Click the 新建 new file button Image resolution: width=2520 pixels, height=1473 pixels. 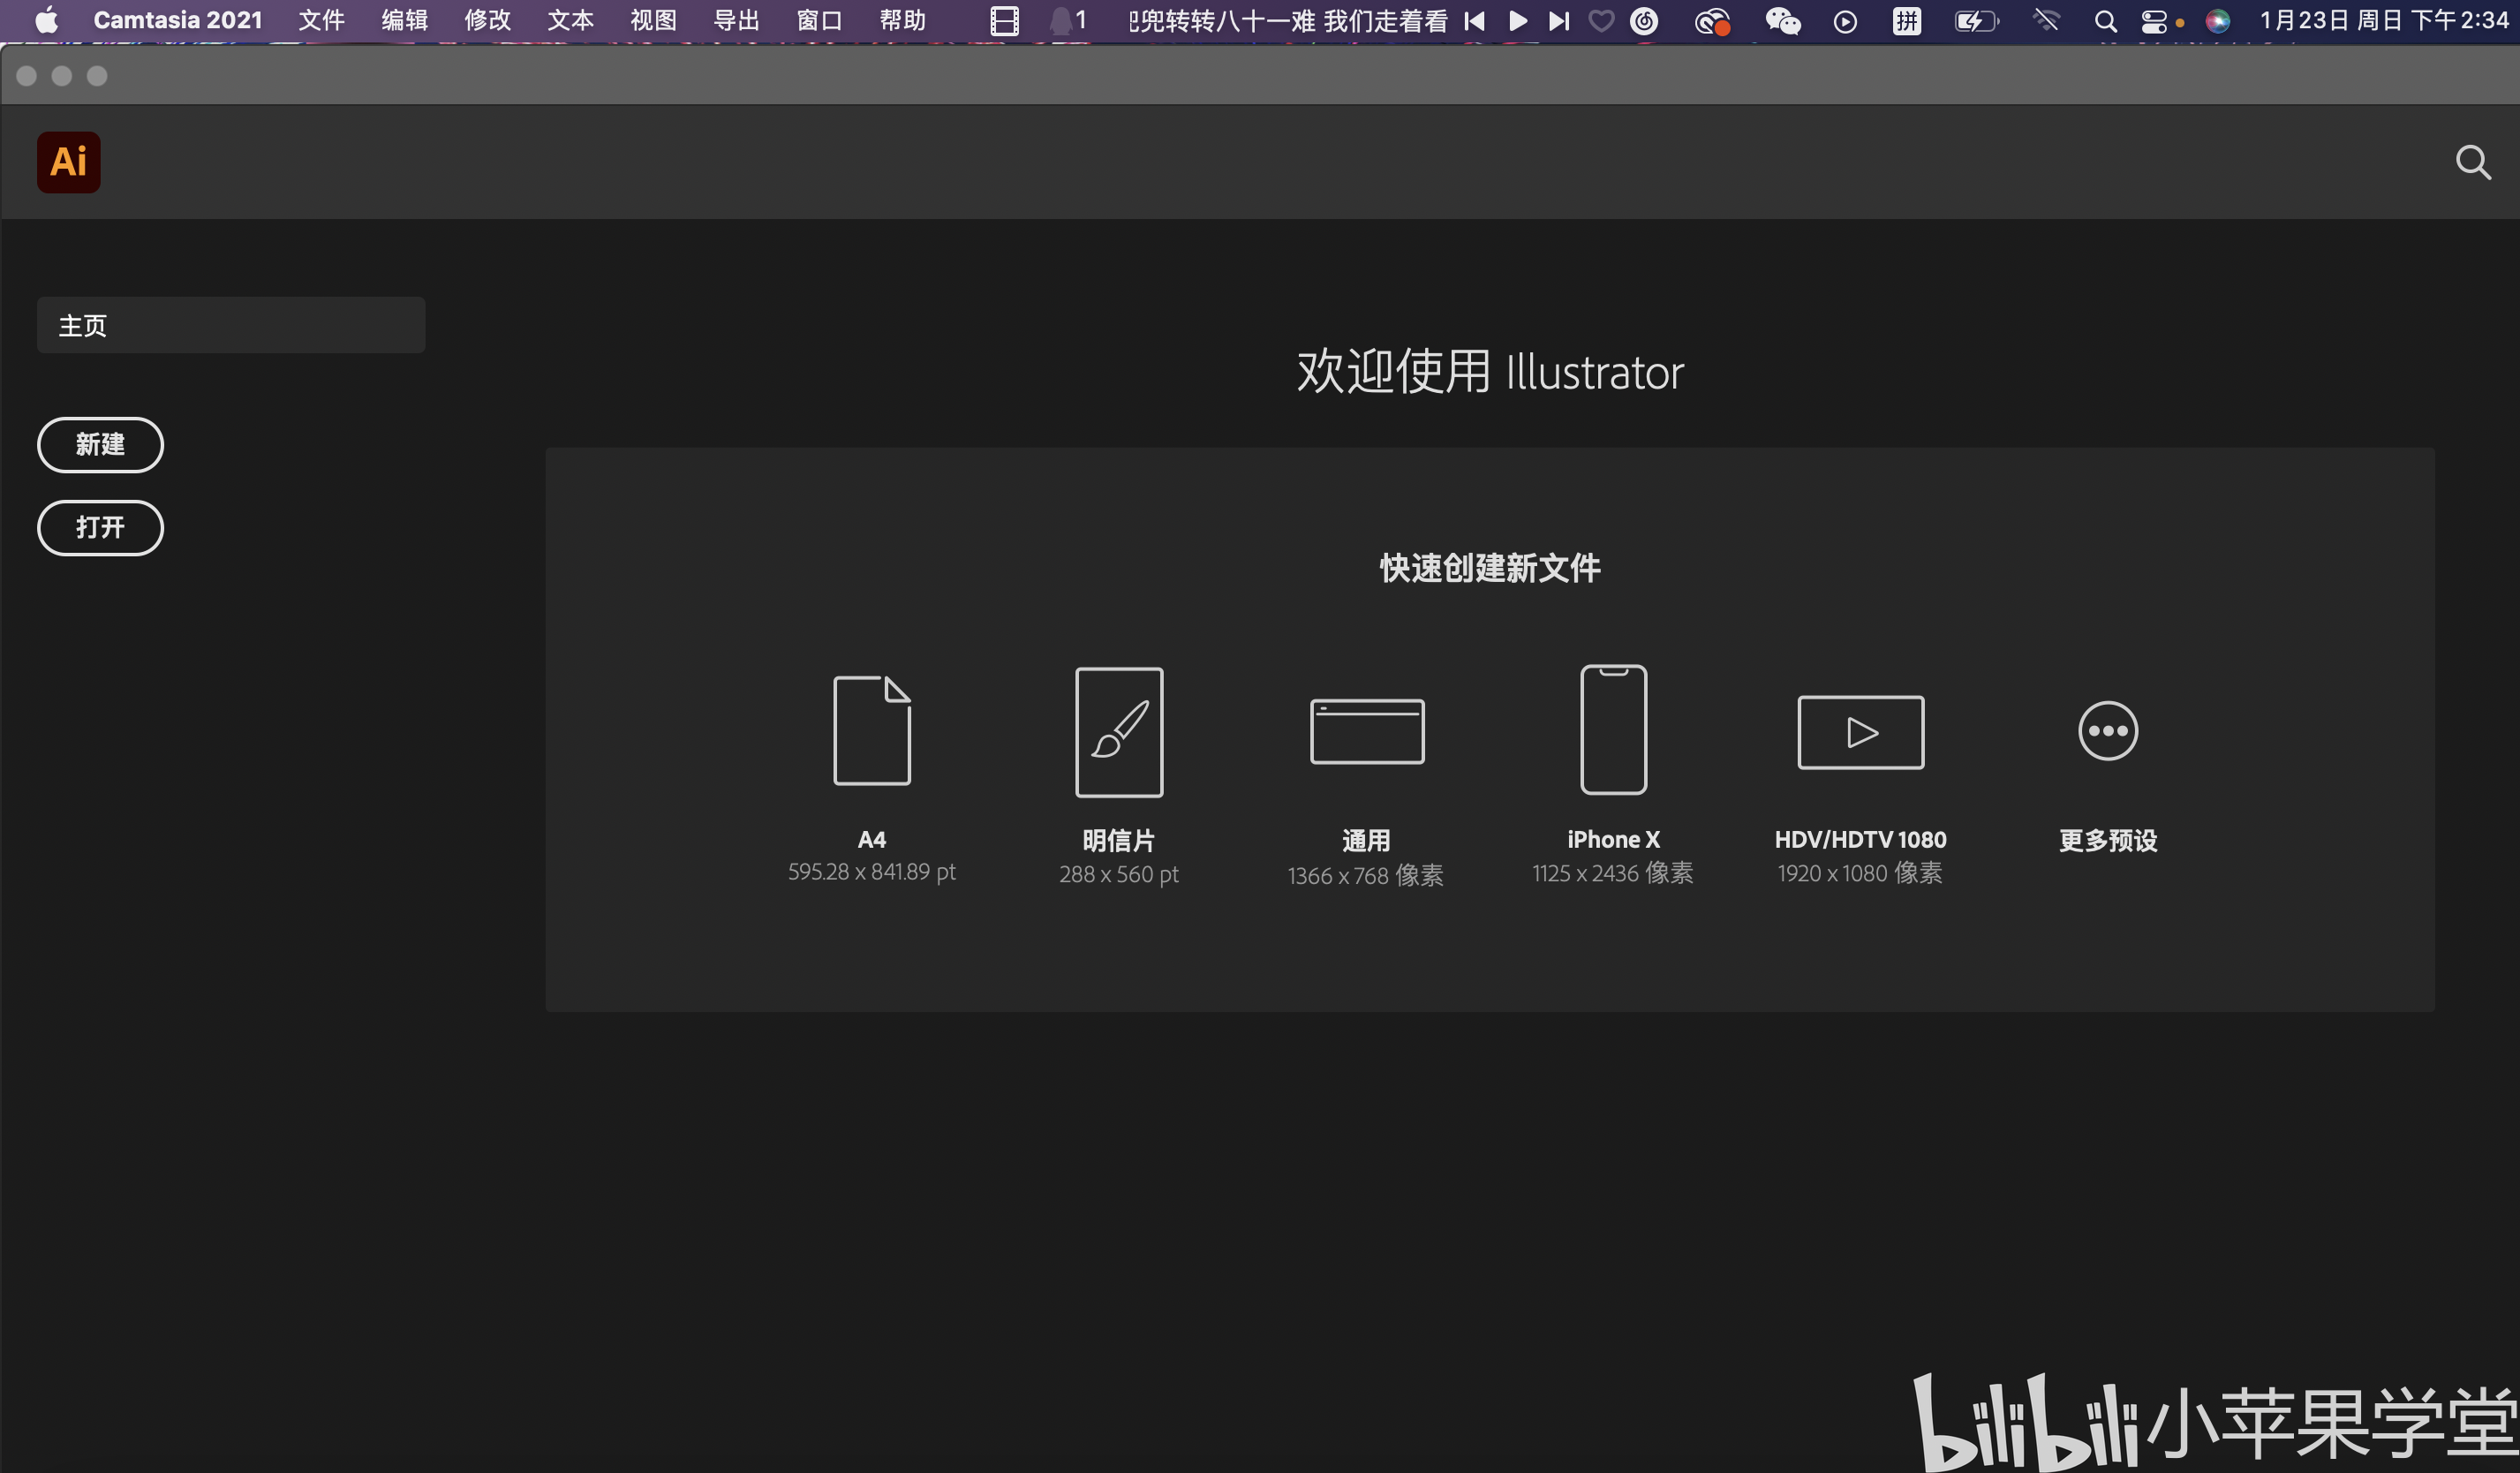click(100, 444)
